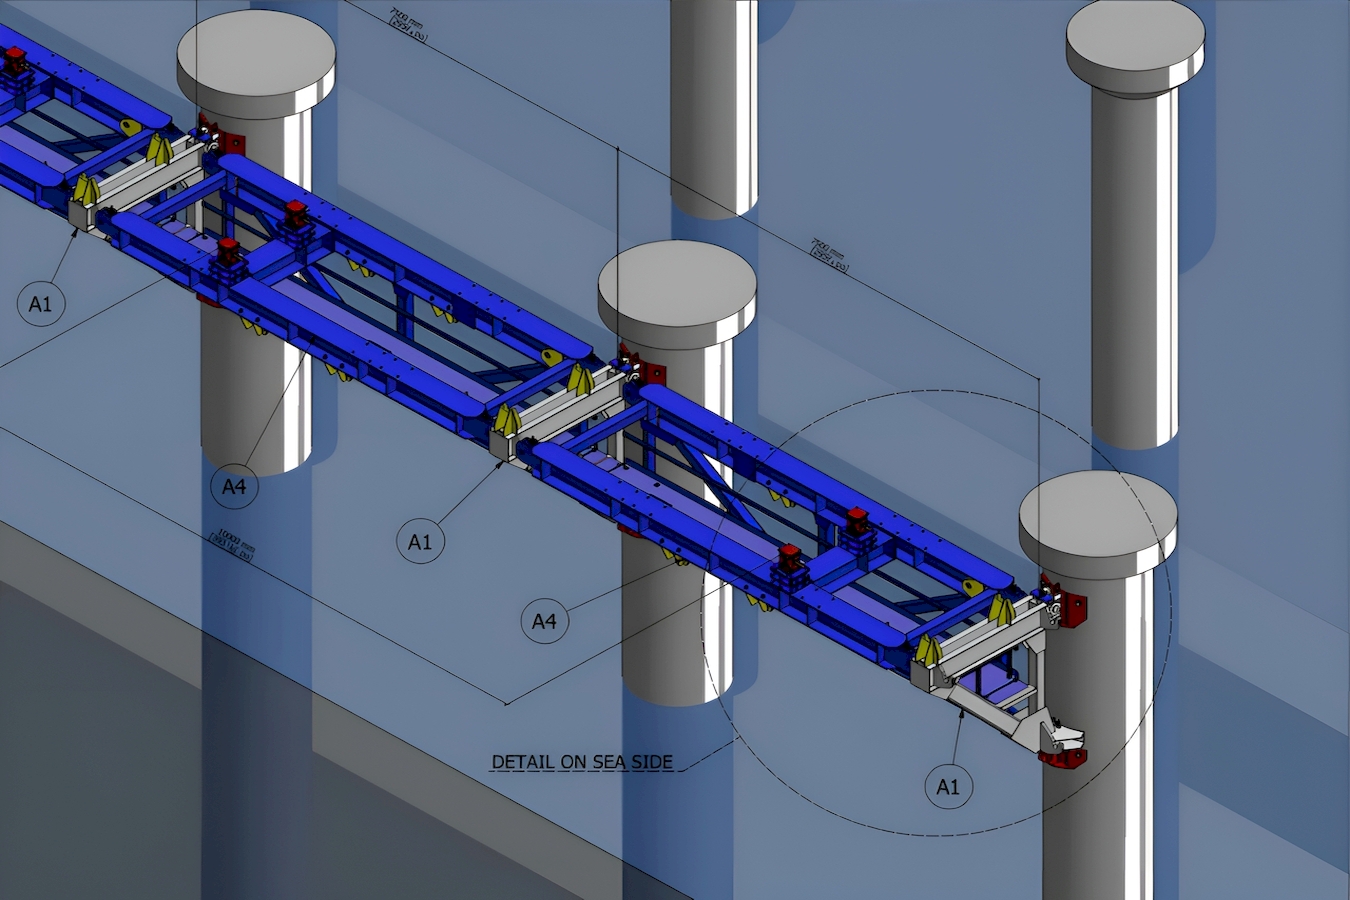
Task: Select the 7400 mm dimension right of center pile
Action: point(830,256)
